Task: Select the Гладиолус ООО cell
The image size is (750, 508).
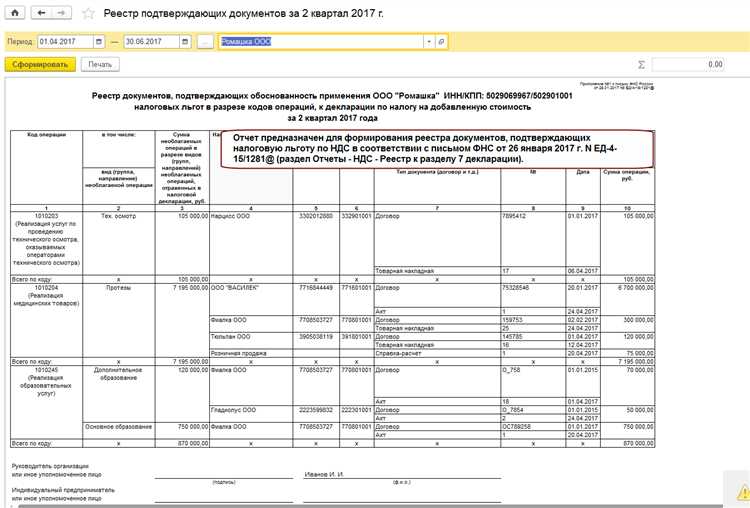Action: click(251, 414)
